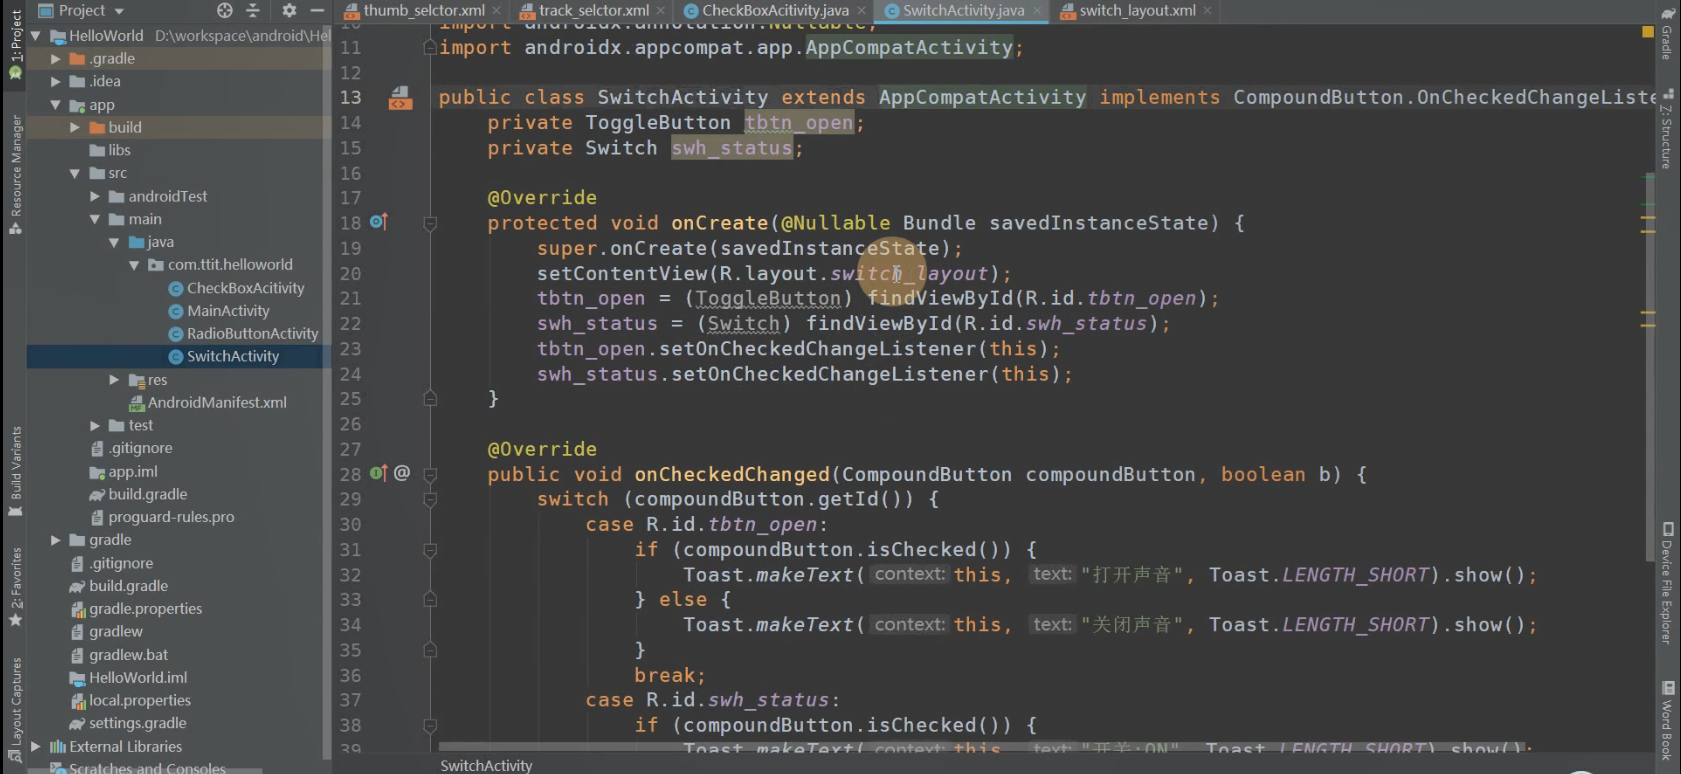Open Resource Manager tool window
The image size is (1681, 774).
point(15,174)
